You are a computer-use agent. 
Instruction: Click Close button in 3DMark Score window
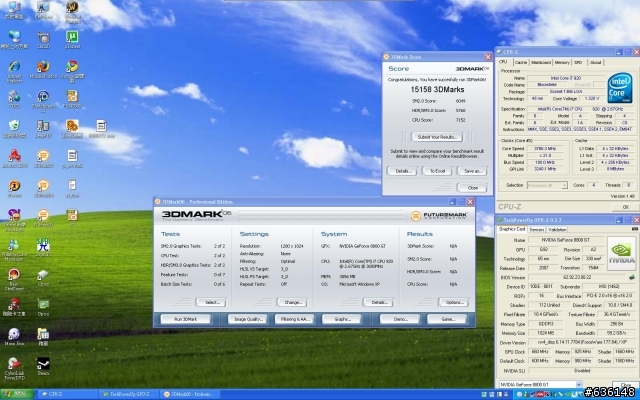[472, 188]
